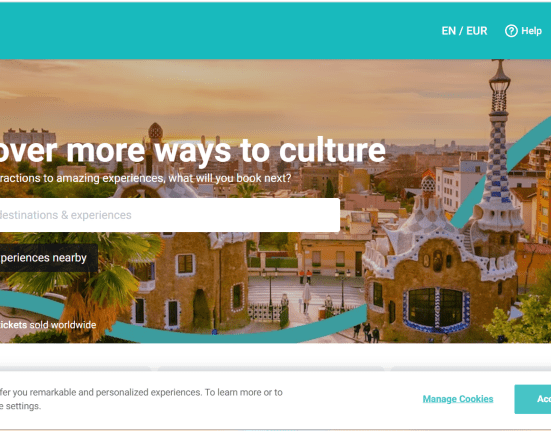Screen dimensions: 551x431
Task: Click the middle card placeholder below the hero
Action: (x=271, y=369)
